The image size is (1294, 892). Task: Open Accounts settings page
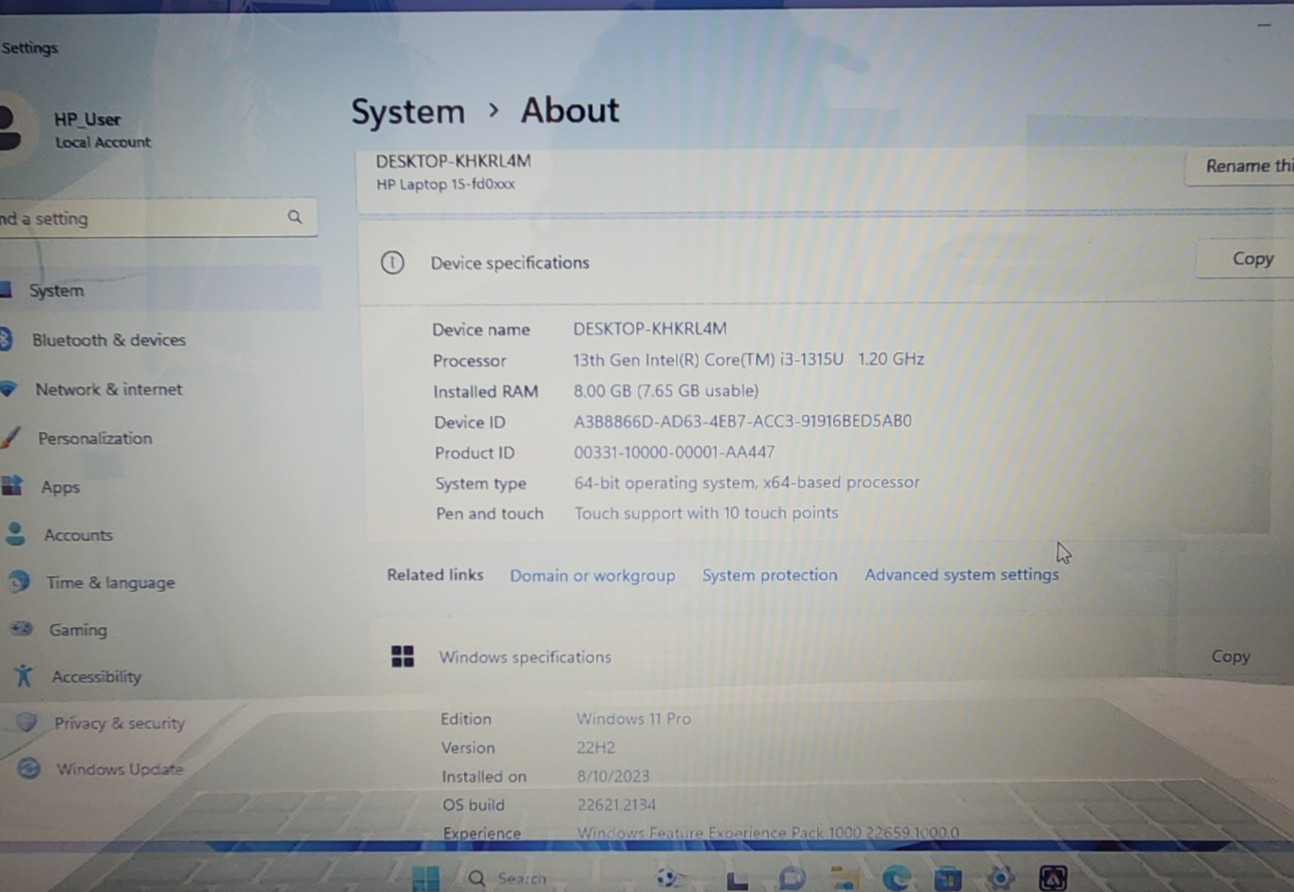pos(78,535)
